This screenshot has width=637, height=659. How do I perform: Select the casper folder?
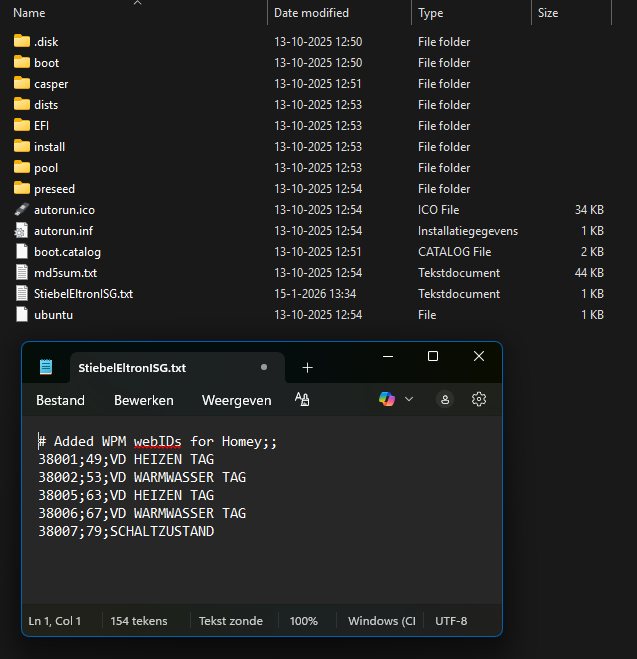pos(51,84)
